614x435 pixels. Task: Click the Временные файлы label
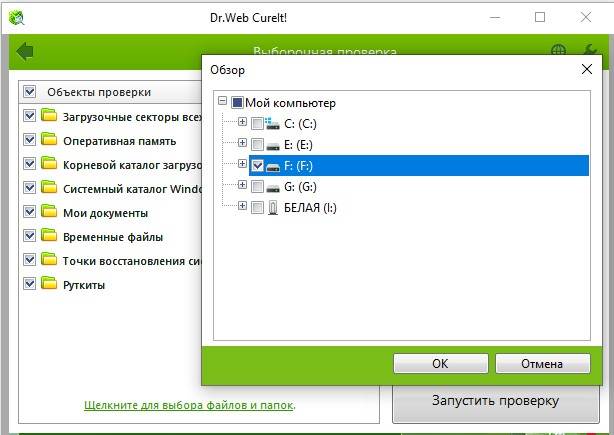point(113,237)
